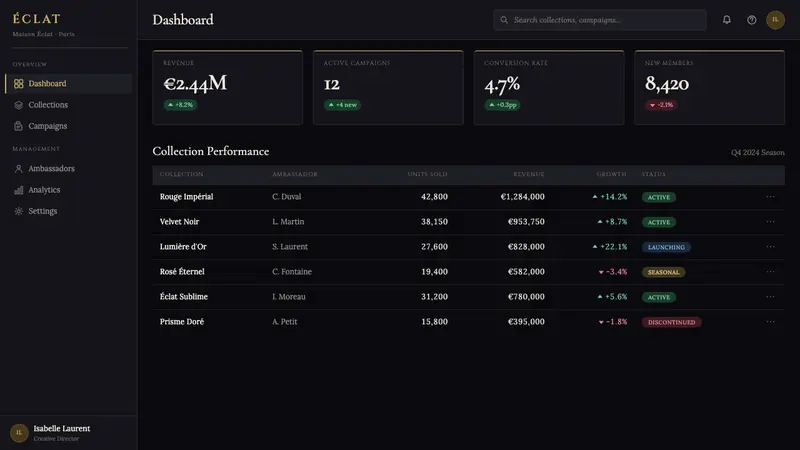Screen dimensions: 800x450
Task: Click the Isabelle Laurent sidebar avatar
Action: [x=19, y=433]
